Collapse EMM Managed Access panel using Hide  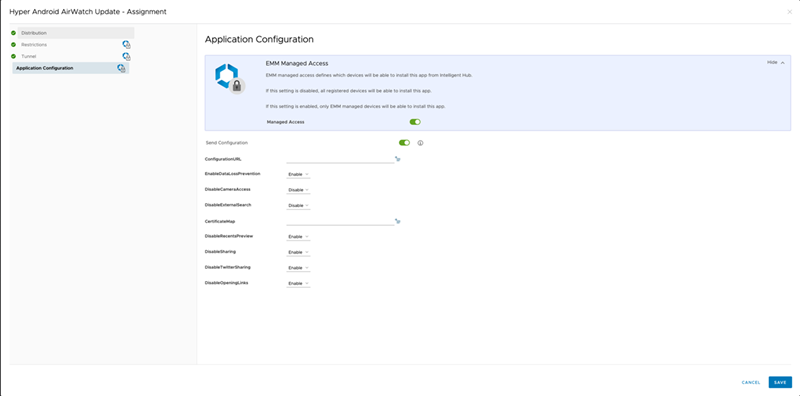[x=776, y=62]
